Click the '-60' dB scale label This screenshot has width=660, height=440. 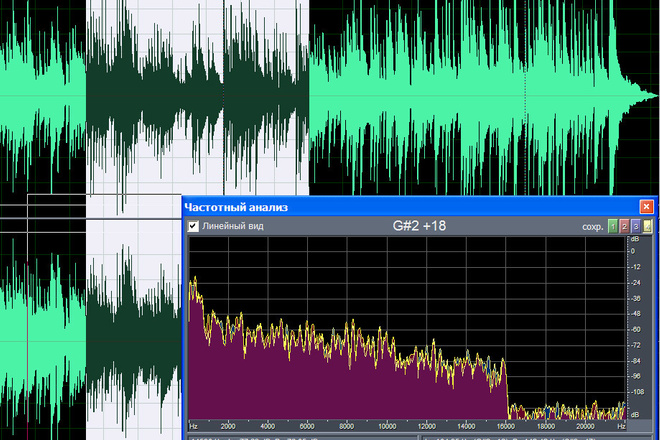[x=635, y=329]
